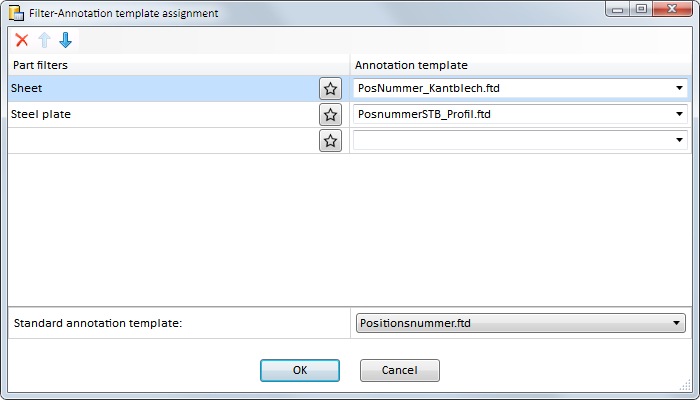This screenshot has width=700, height=400.
Task: Click the bottom-right resize grip
Action: tap(686, 387)
